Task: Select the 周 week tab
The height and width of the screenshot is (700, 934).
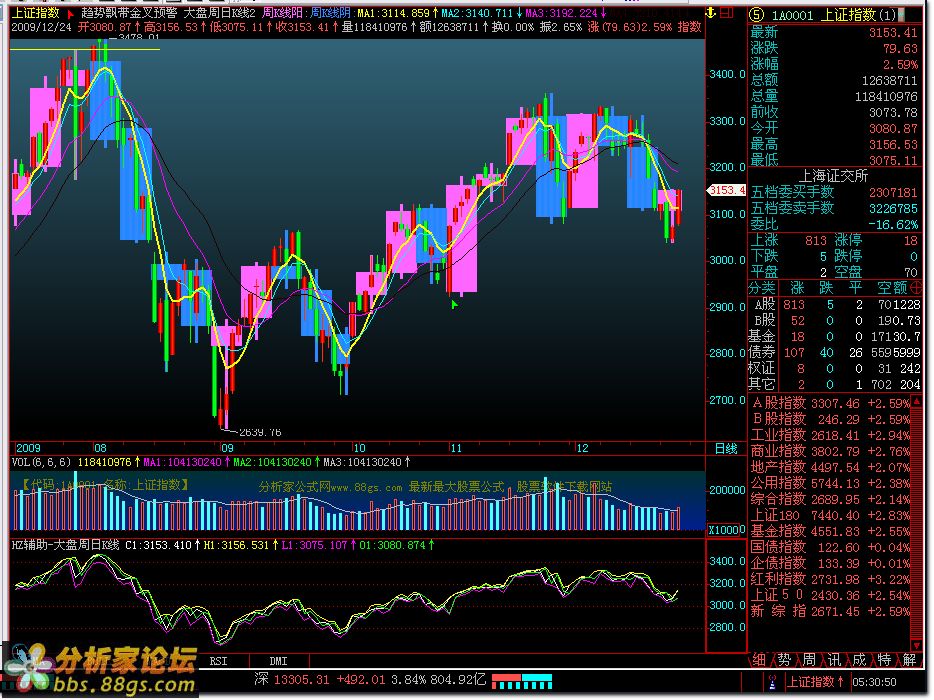Action: [x=809, y=661]
